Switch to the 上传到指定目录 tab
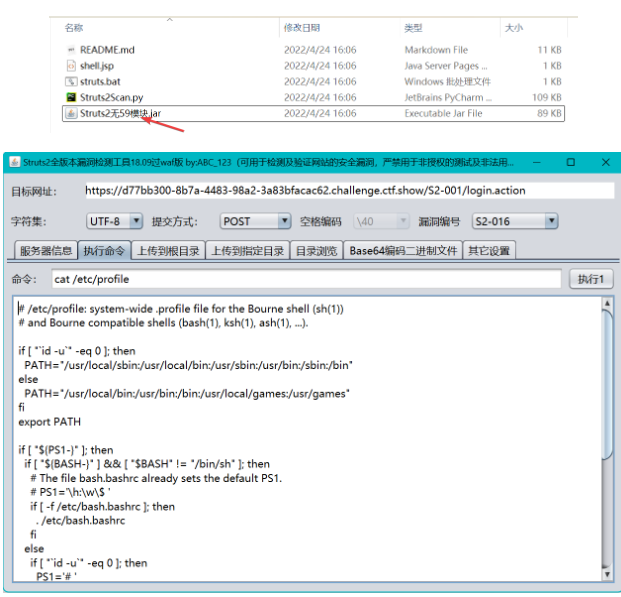Screen dimensions: 621x597 coord(248,251)
